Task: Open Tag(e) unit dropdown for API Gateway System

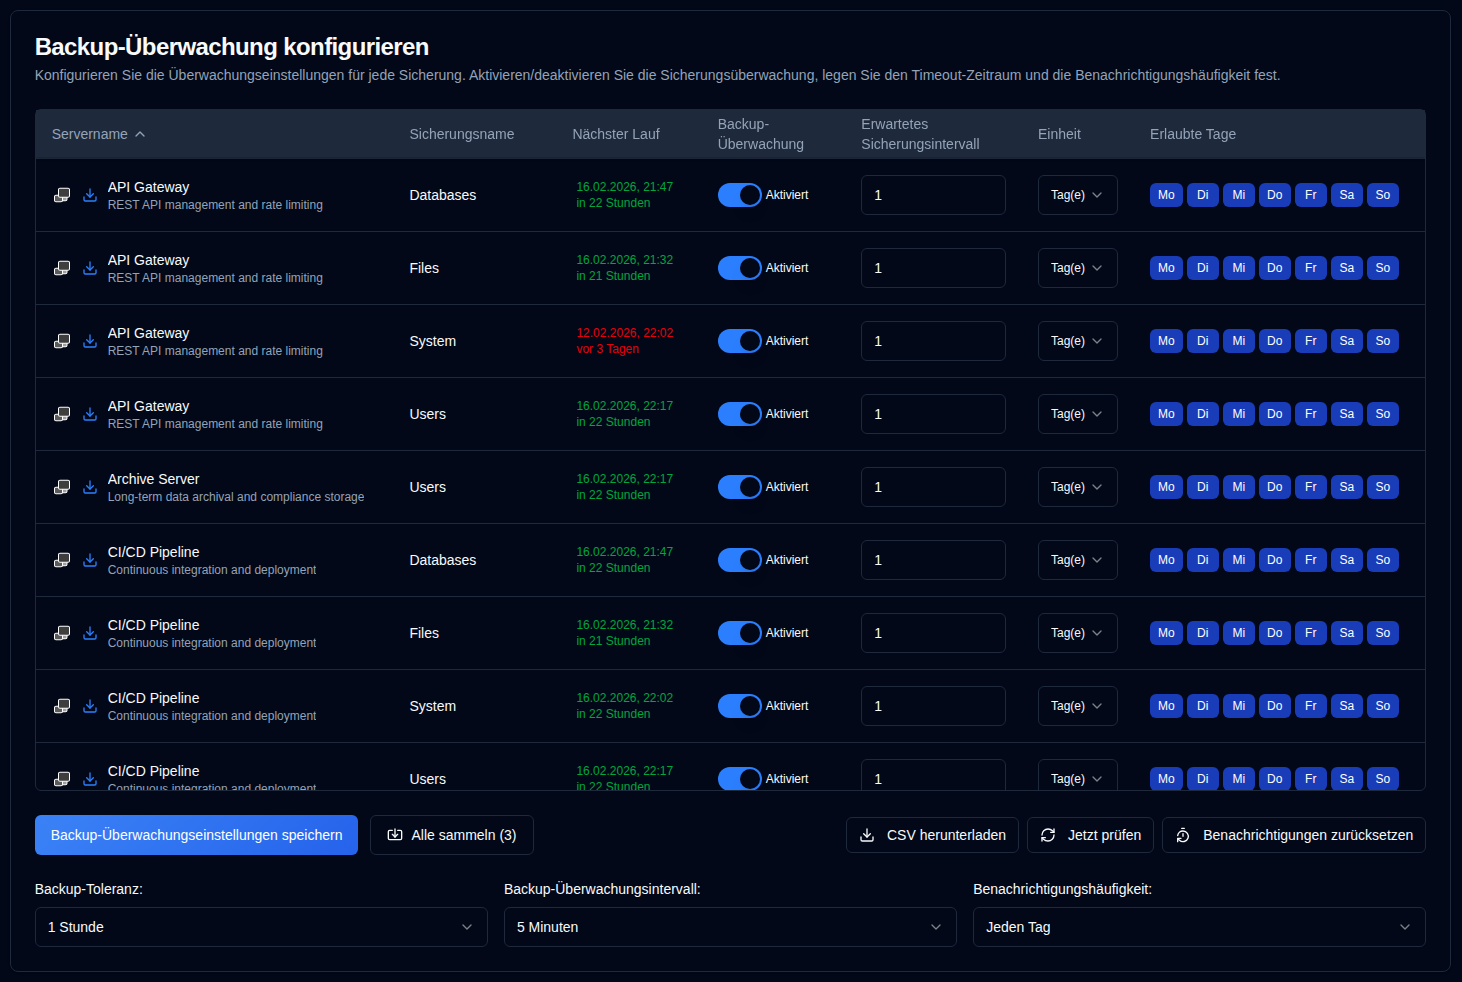Action: coord(1077,341)
